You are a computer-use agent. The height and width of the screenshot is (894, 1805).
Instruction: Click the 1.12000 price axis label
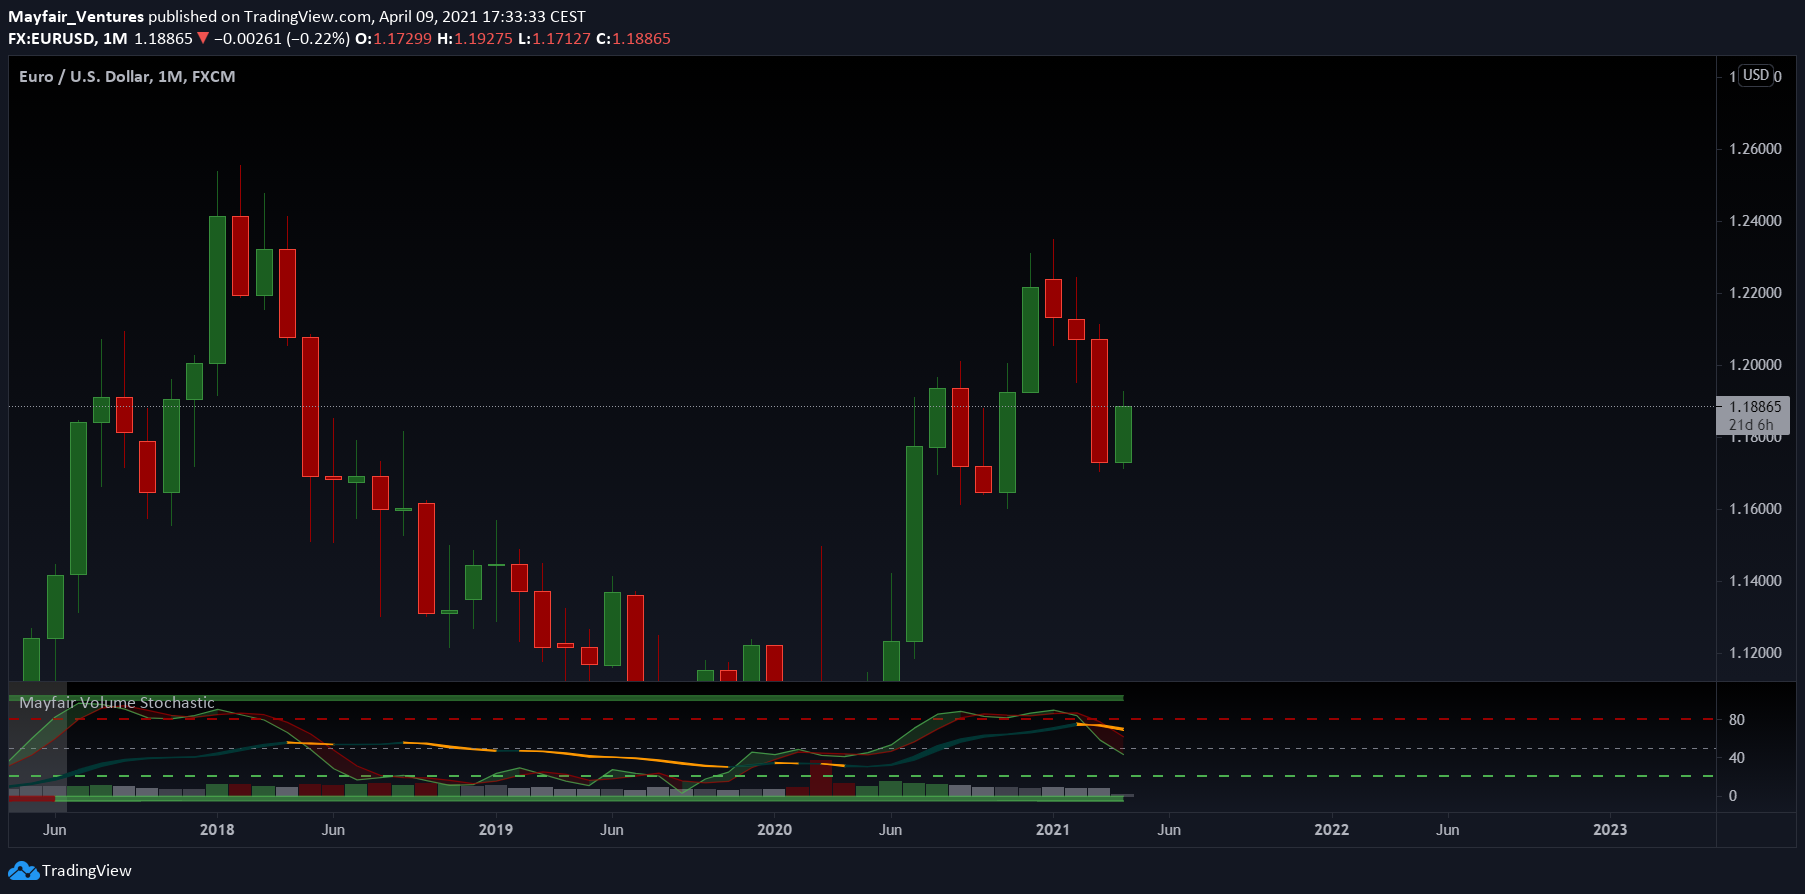(x=1755, y=652)
